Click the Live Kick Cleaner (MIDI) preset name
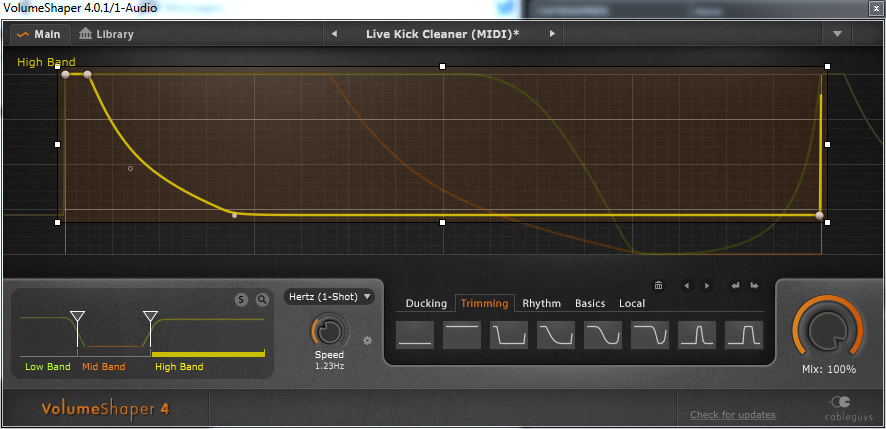This screenshot has height=429, width=886. [442, 34]
